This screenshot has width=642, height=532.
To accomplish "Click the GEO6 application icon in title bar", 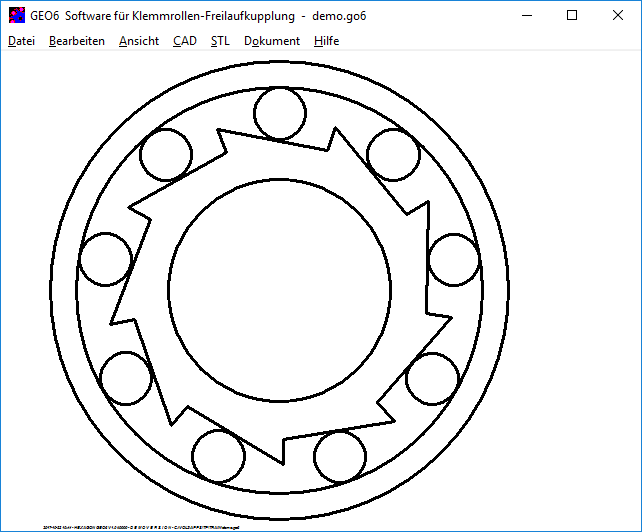I will (16, 15).
